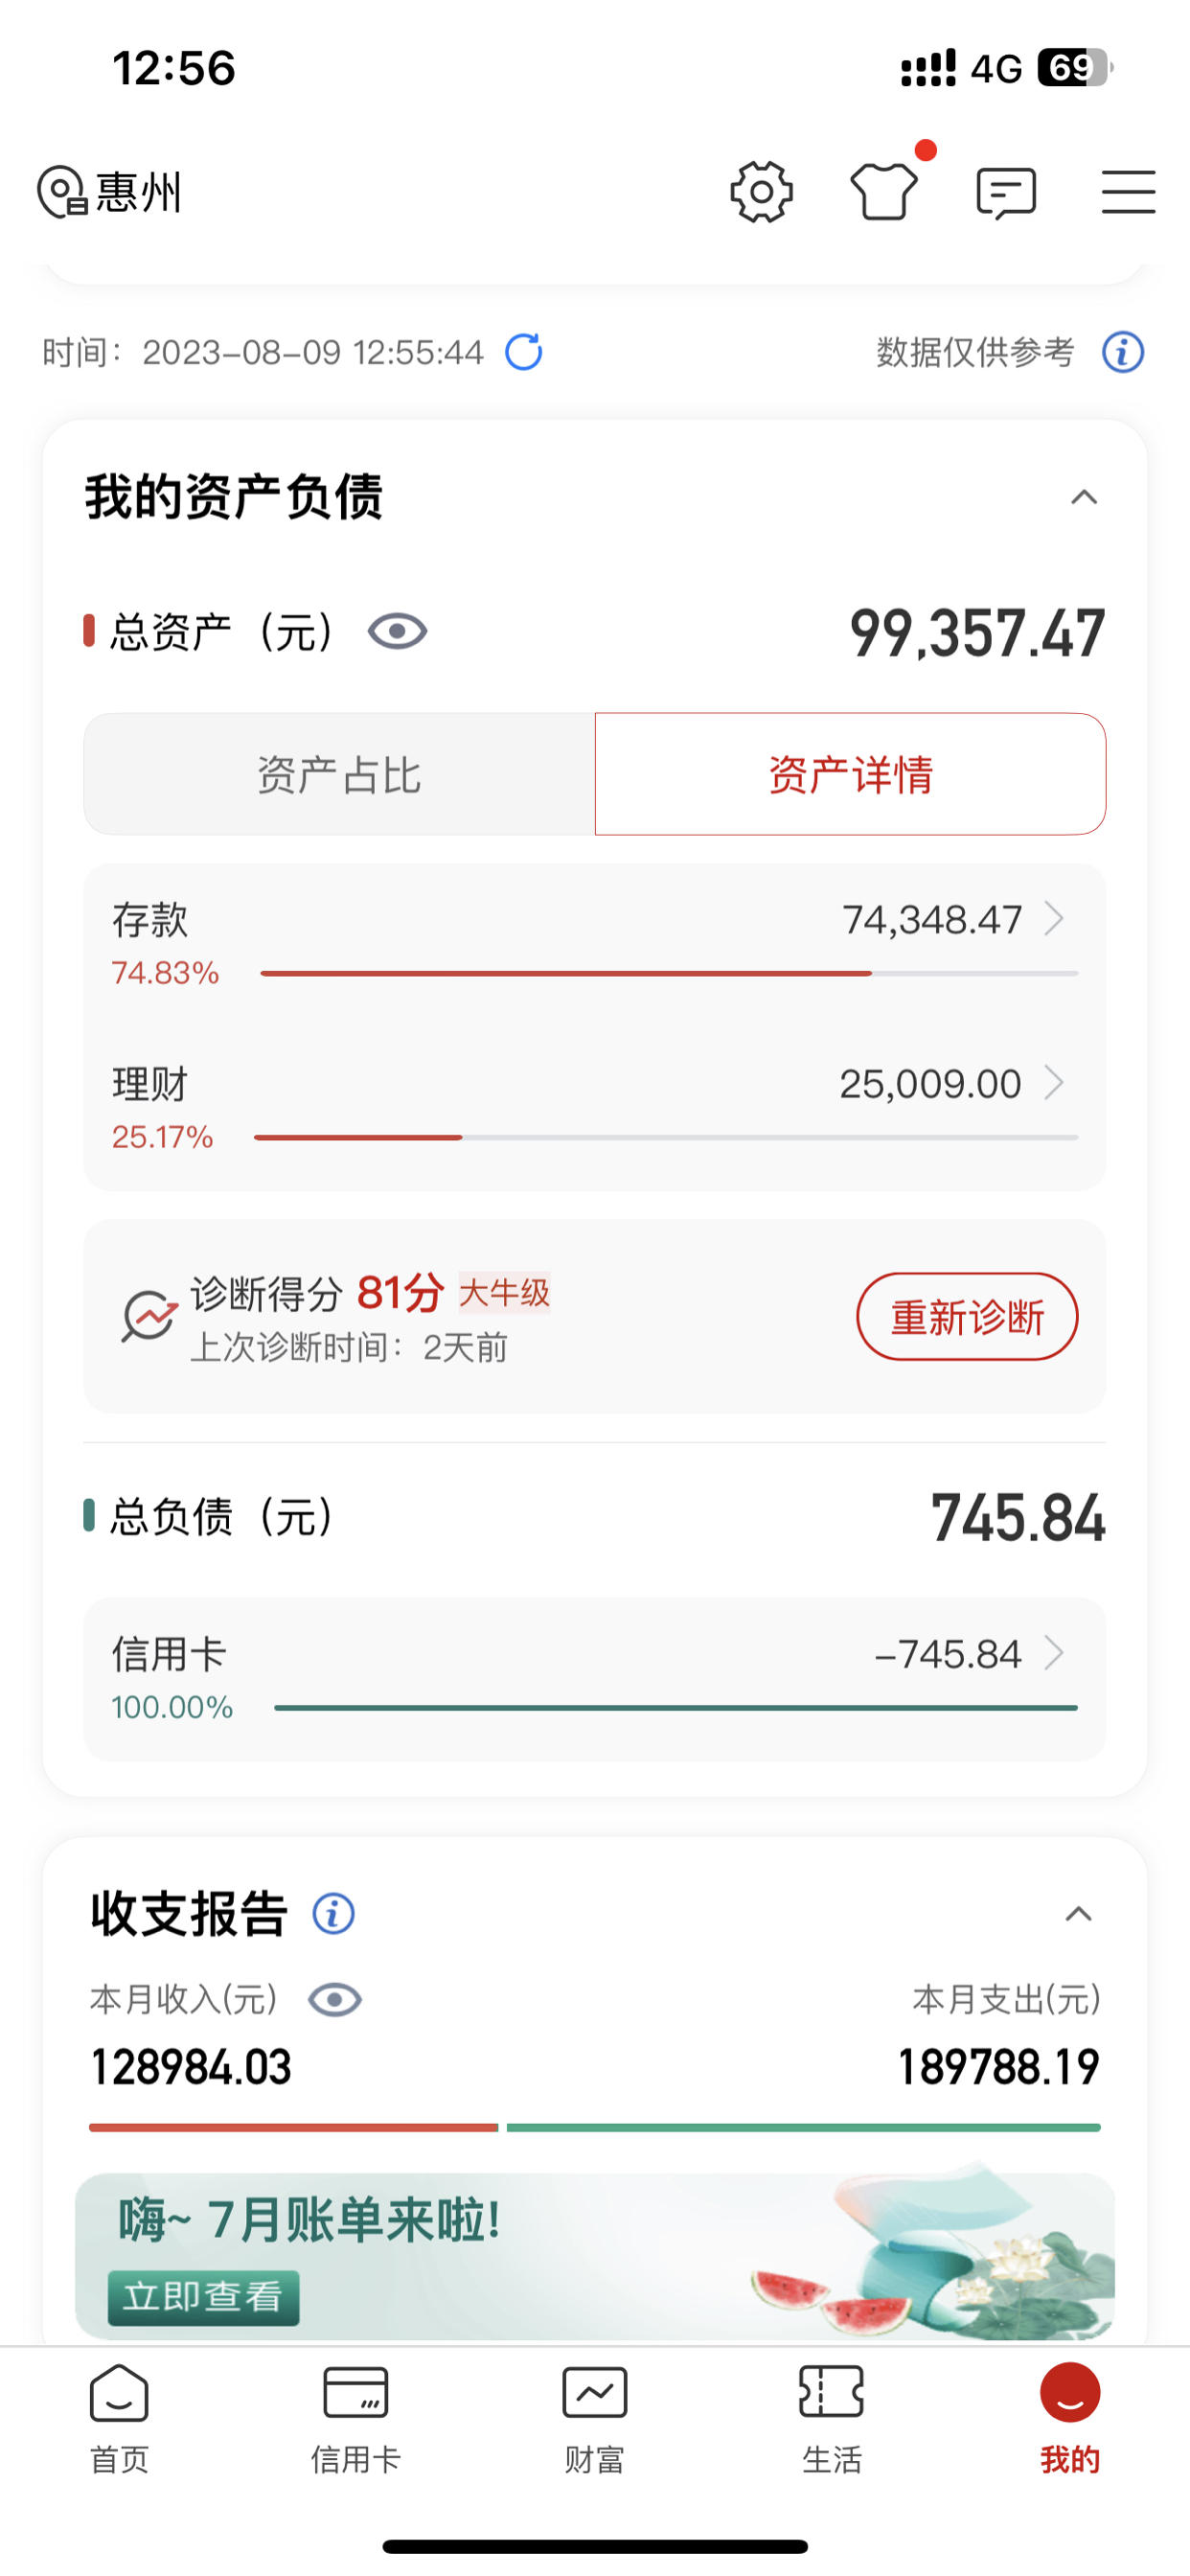Collapse the 我的资产负债 section

1084,497
